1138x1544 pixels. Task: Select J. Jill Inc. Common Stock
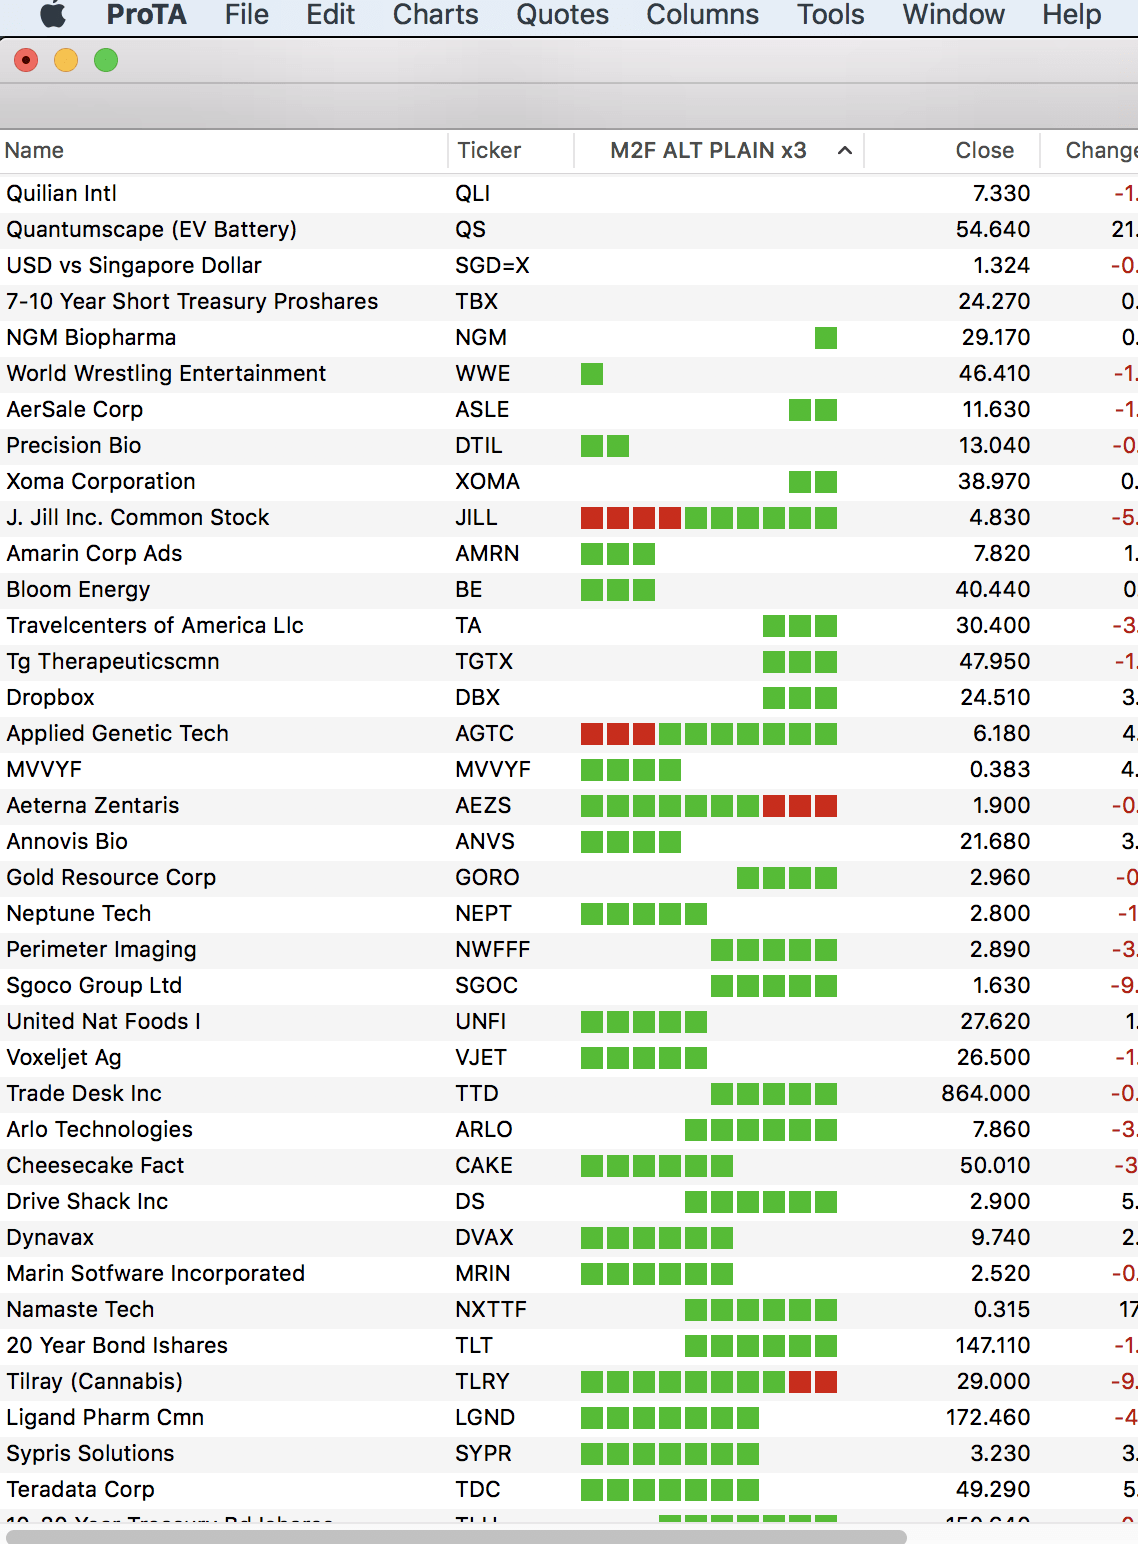click(137, 518)
